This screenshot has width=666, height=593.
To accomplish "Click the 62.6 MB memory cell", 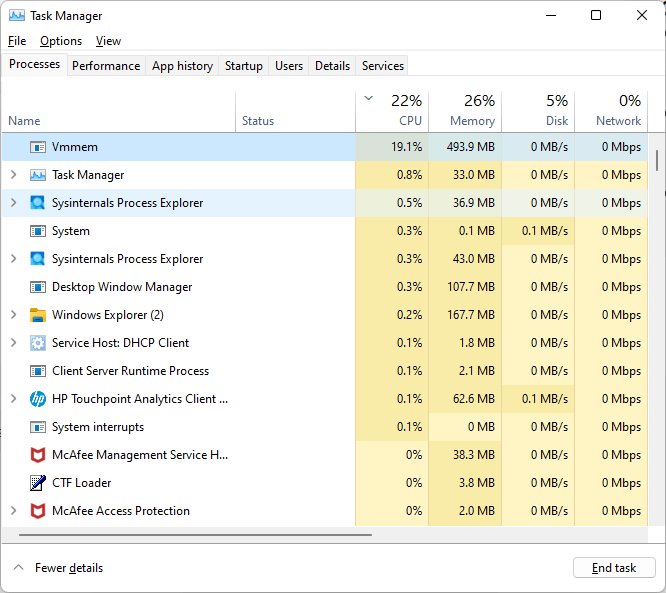I will (x=465, y=399).
